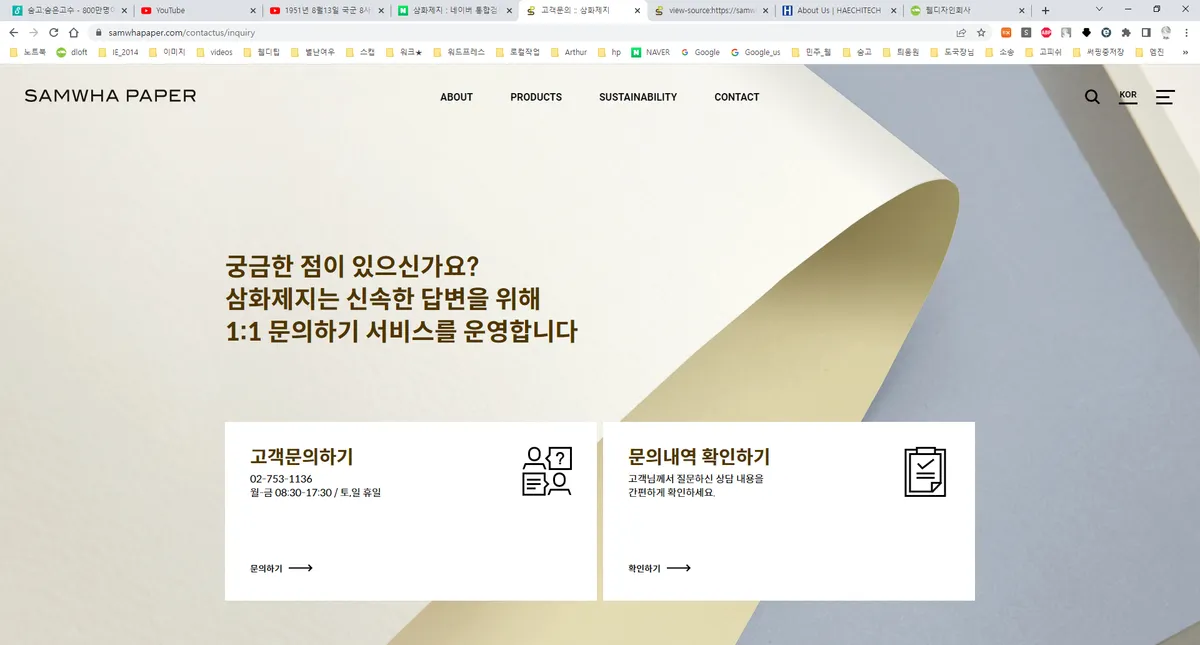
Task: Click the address bar URL field
Action: tap(520, 32)
